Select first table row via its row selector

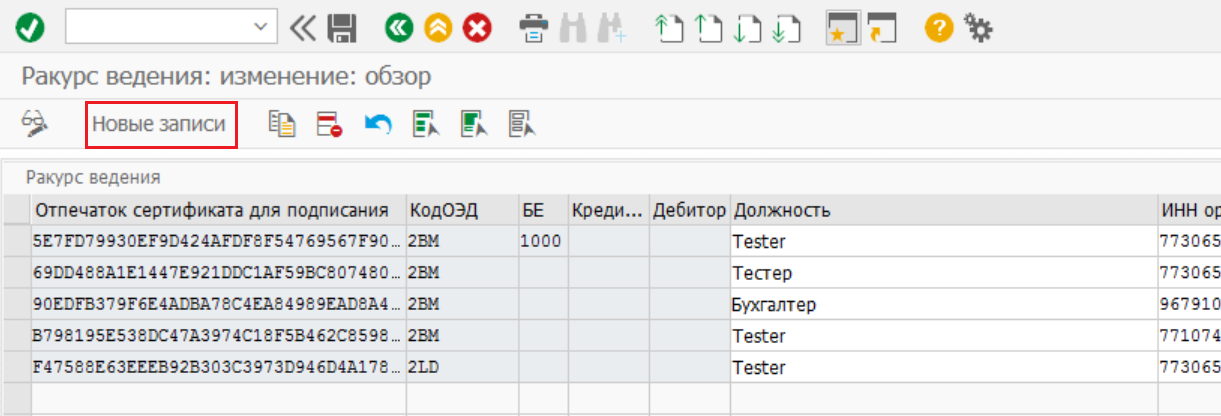point(17,241)
